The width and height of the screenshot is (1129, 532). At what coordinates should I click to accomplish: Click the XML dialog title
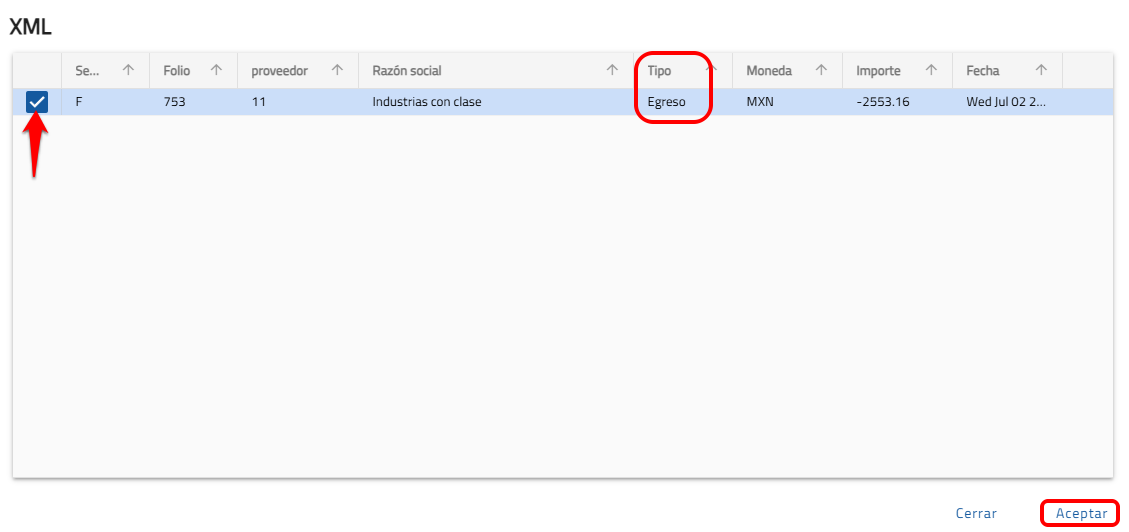coord(30,27)
